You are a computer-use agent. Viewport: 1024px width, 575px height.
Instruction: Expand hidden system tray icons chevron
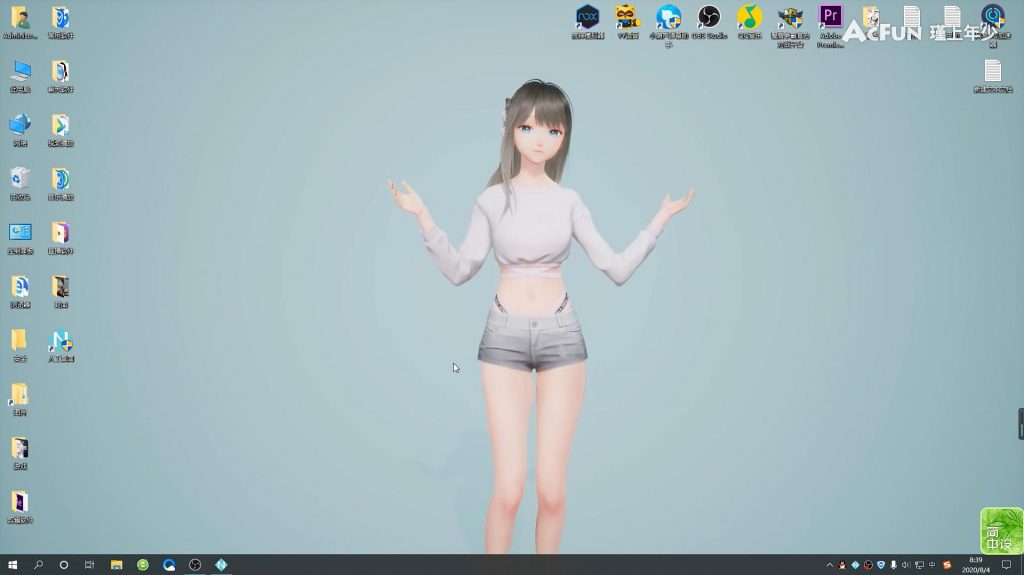829,565
